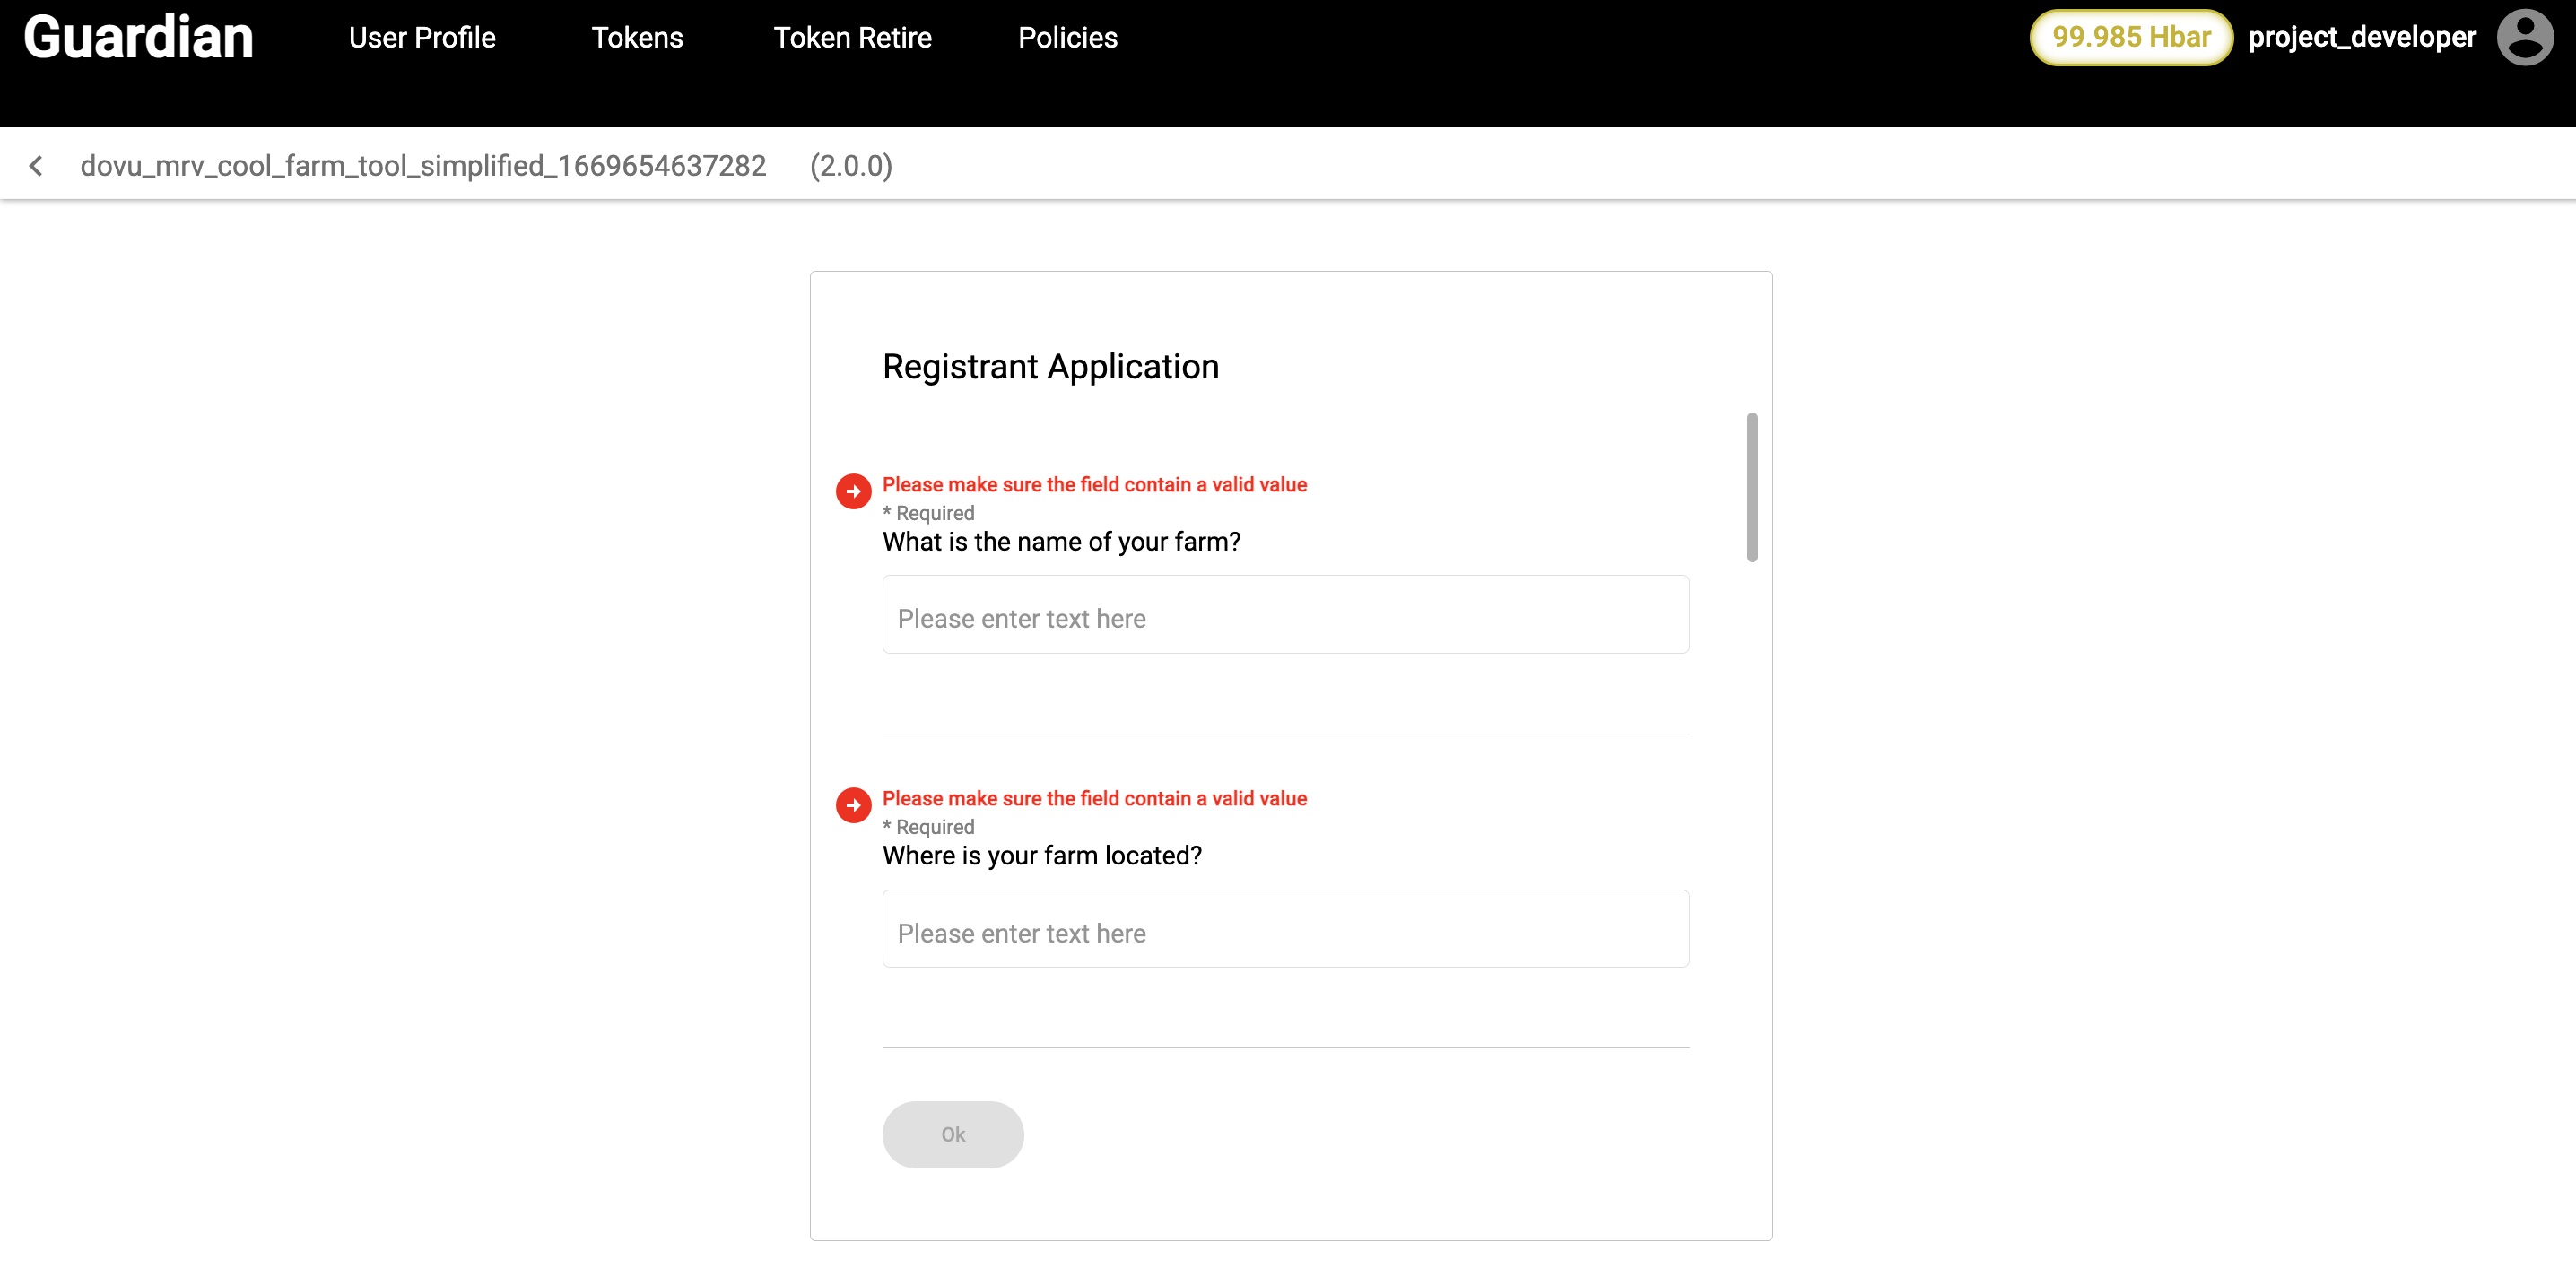Click the project_developer username
This screenshot has width=2576, height=1277.
point(2361,38)
